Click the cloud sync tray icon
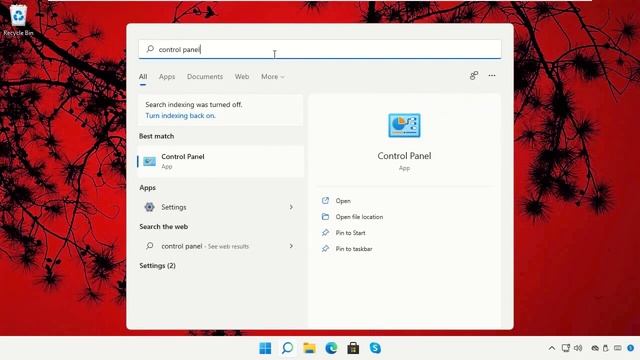This screenshot has width=640, height=360. [x=595, y=348]
